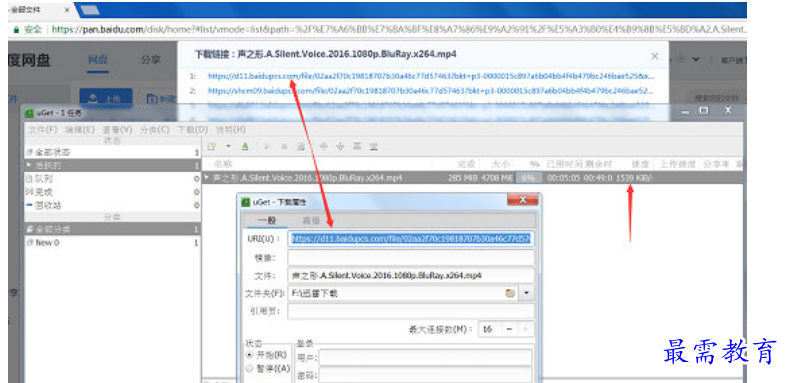
Task: Click the browser address bar URL
Action: (x=398, y=30)
